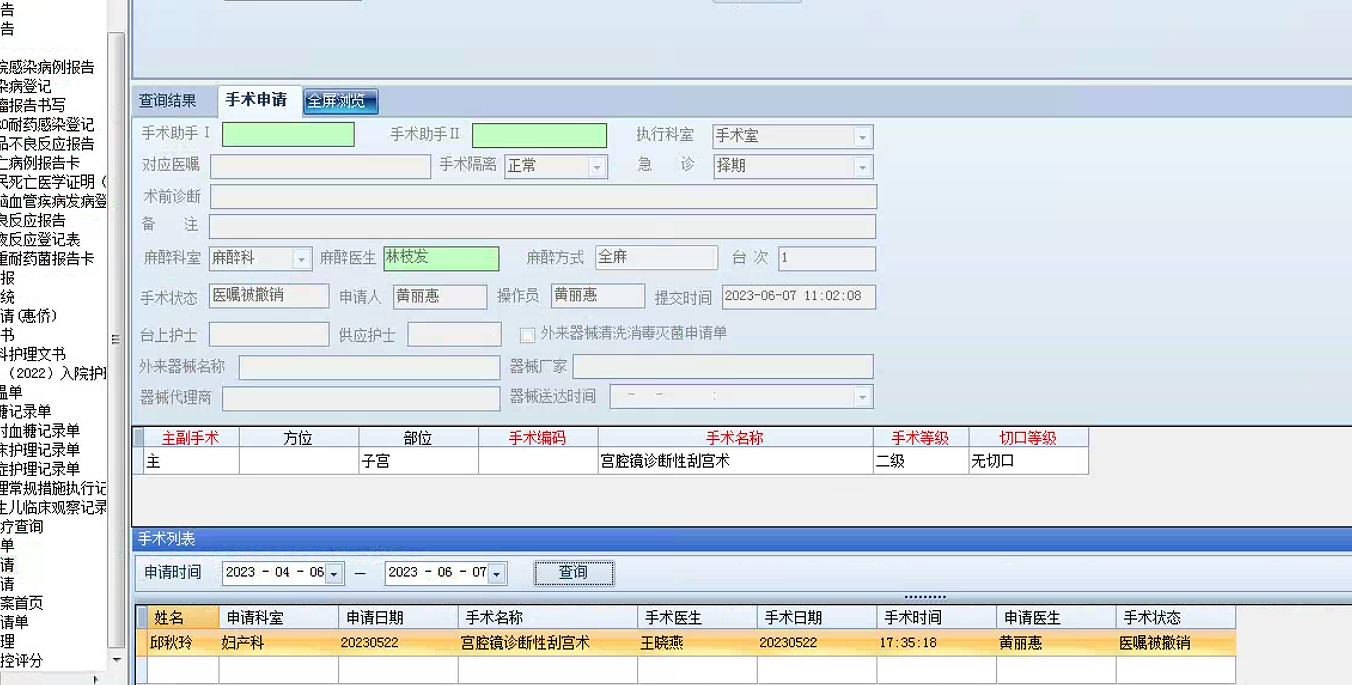The width and height of the screenshot is (1352, 685).
Task: Open 疗查询 in left sidebar
Action: click(22, 526)
